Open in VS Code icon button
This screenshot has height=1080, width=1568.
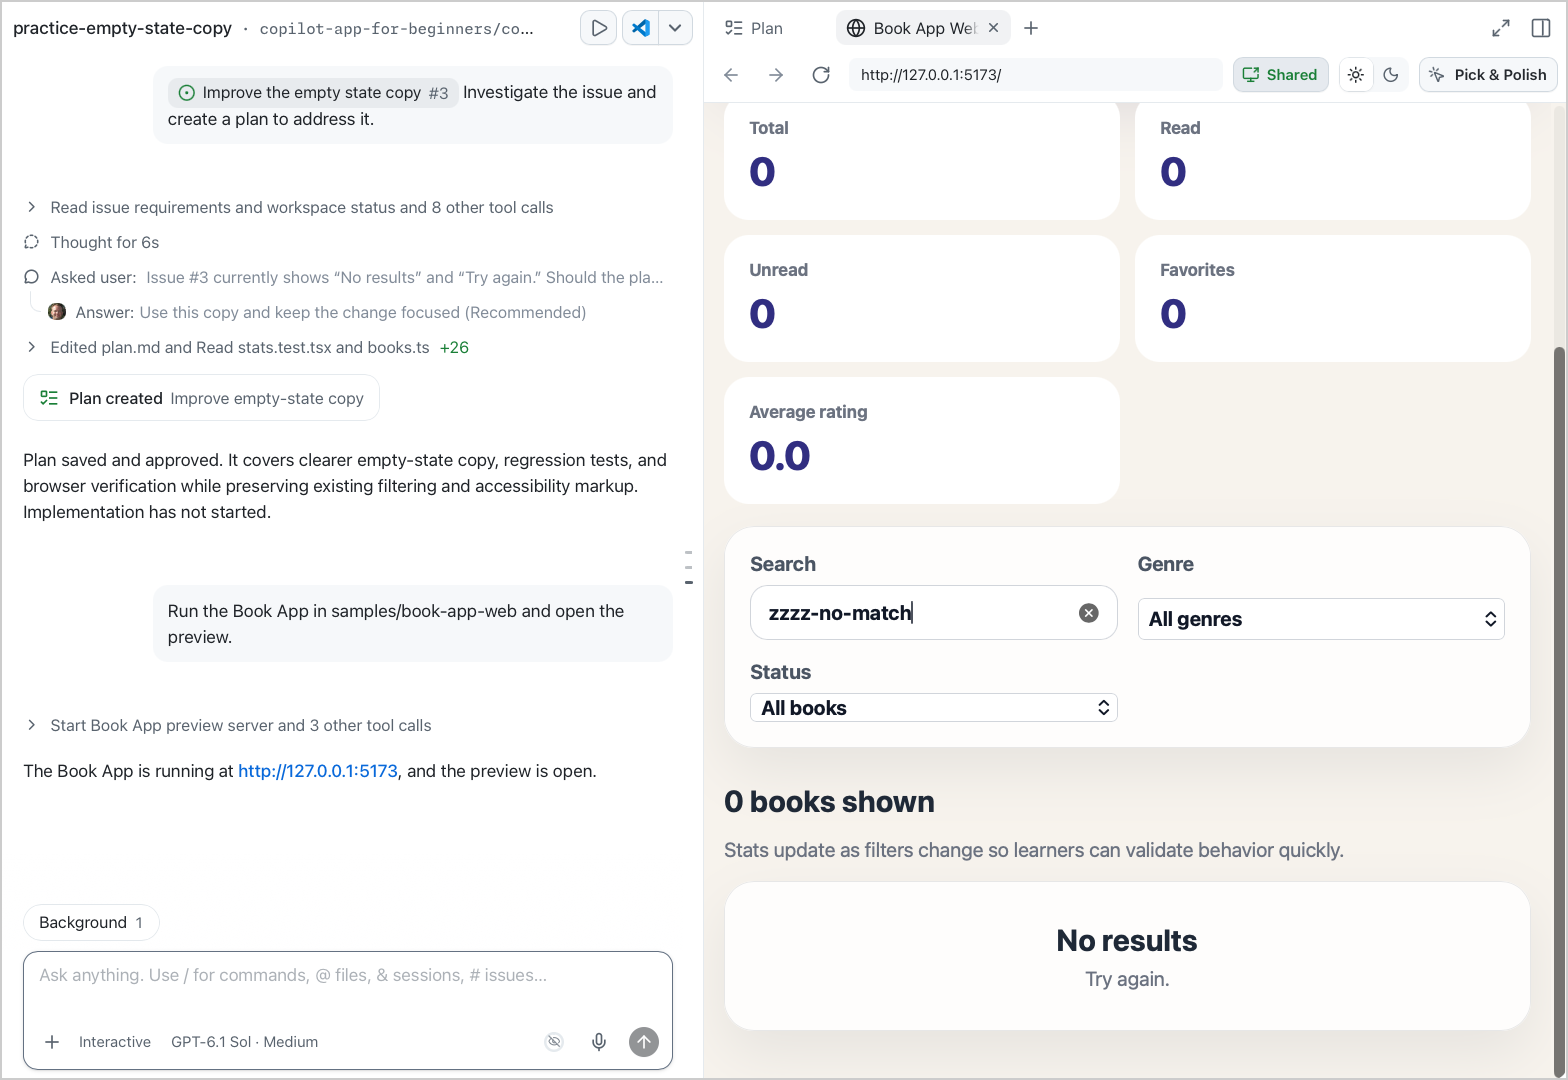[x=641, y=28]
